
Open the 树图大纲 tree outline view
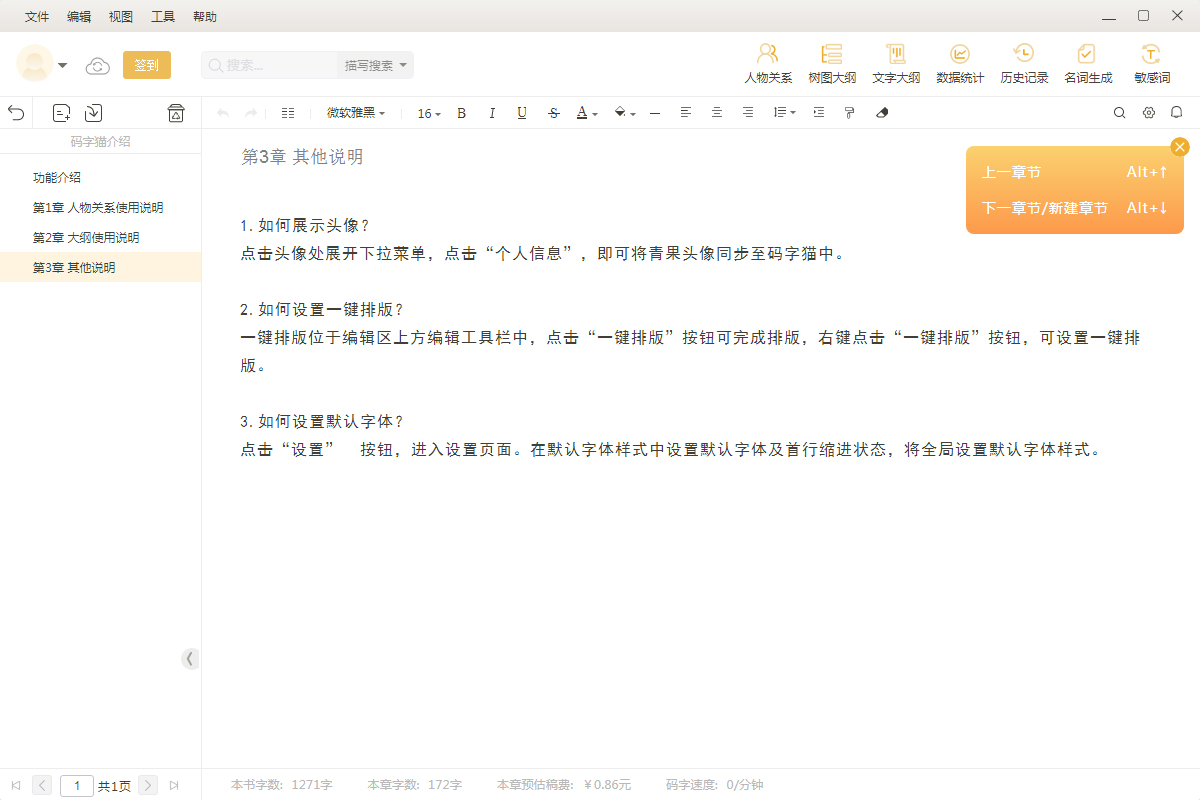pyautogui.click(x=831, y=63)
